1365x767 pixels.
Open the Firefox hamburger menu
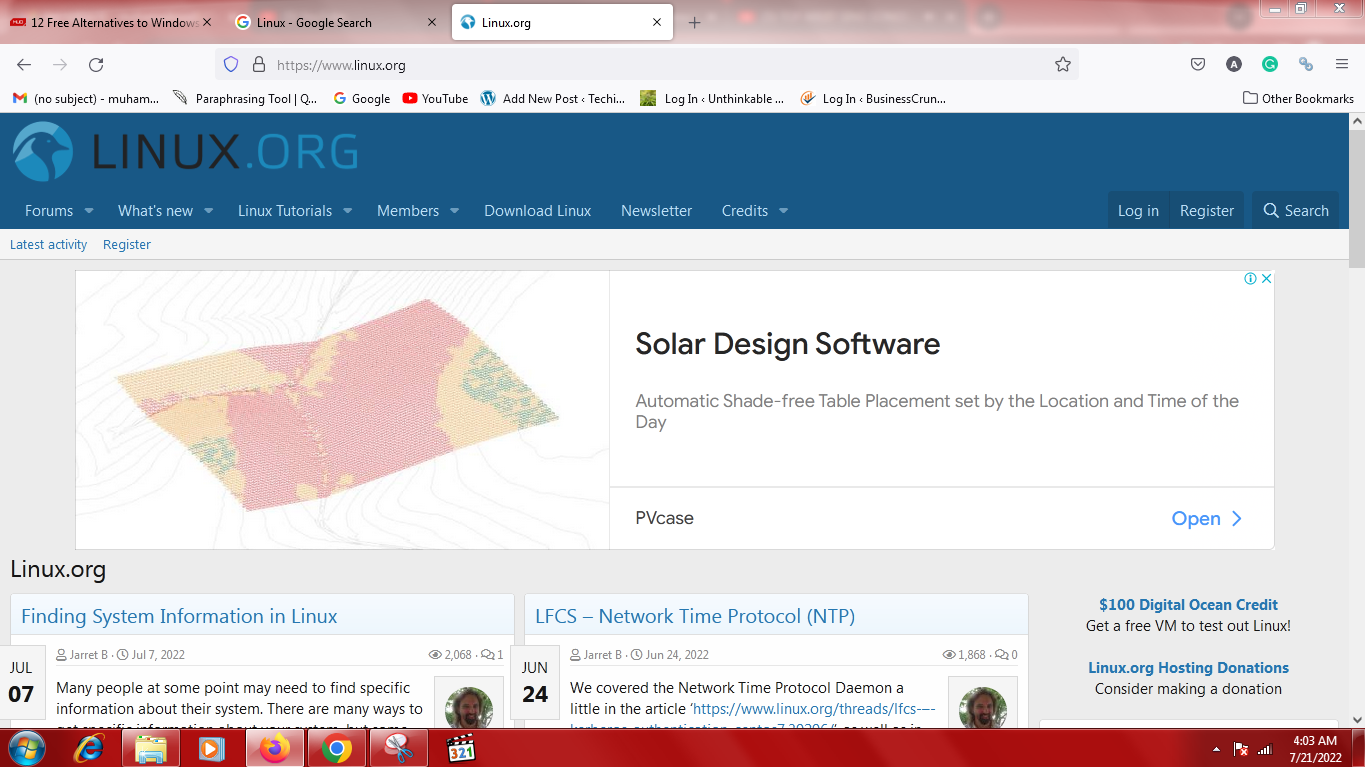point(1342,65)
